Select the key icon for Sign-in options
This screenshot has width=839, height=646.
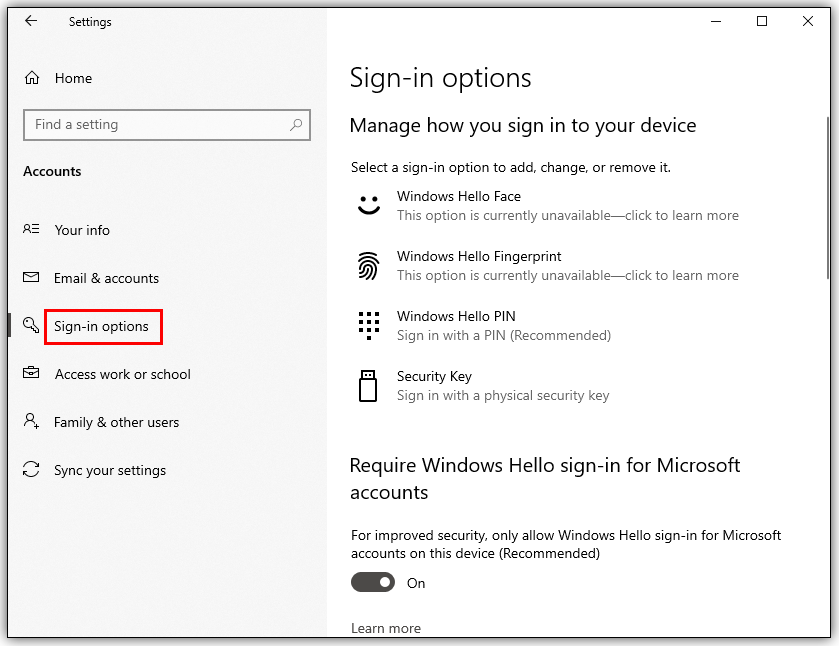[31, 325]
